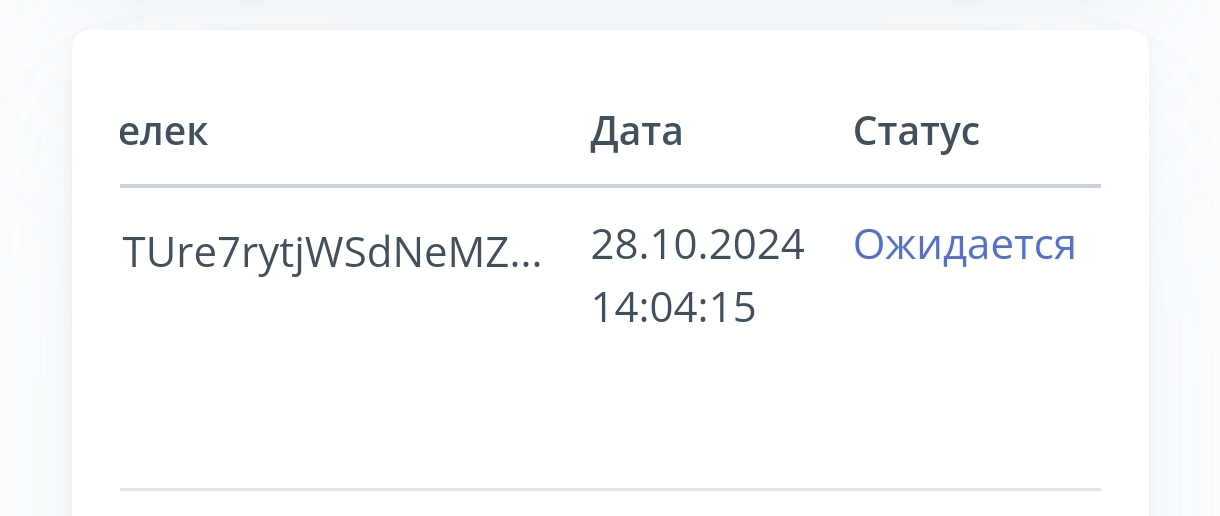Click the divider line under column headers

coord(610,186)
